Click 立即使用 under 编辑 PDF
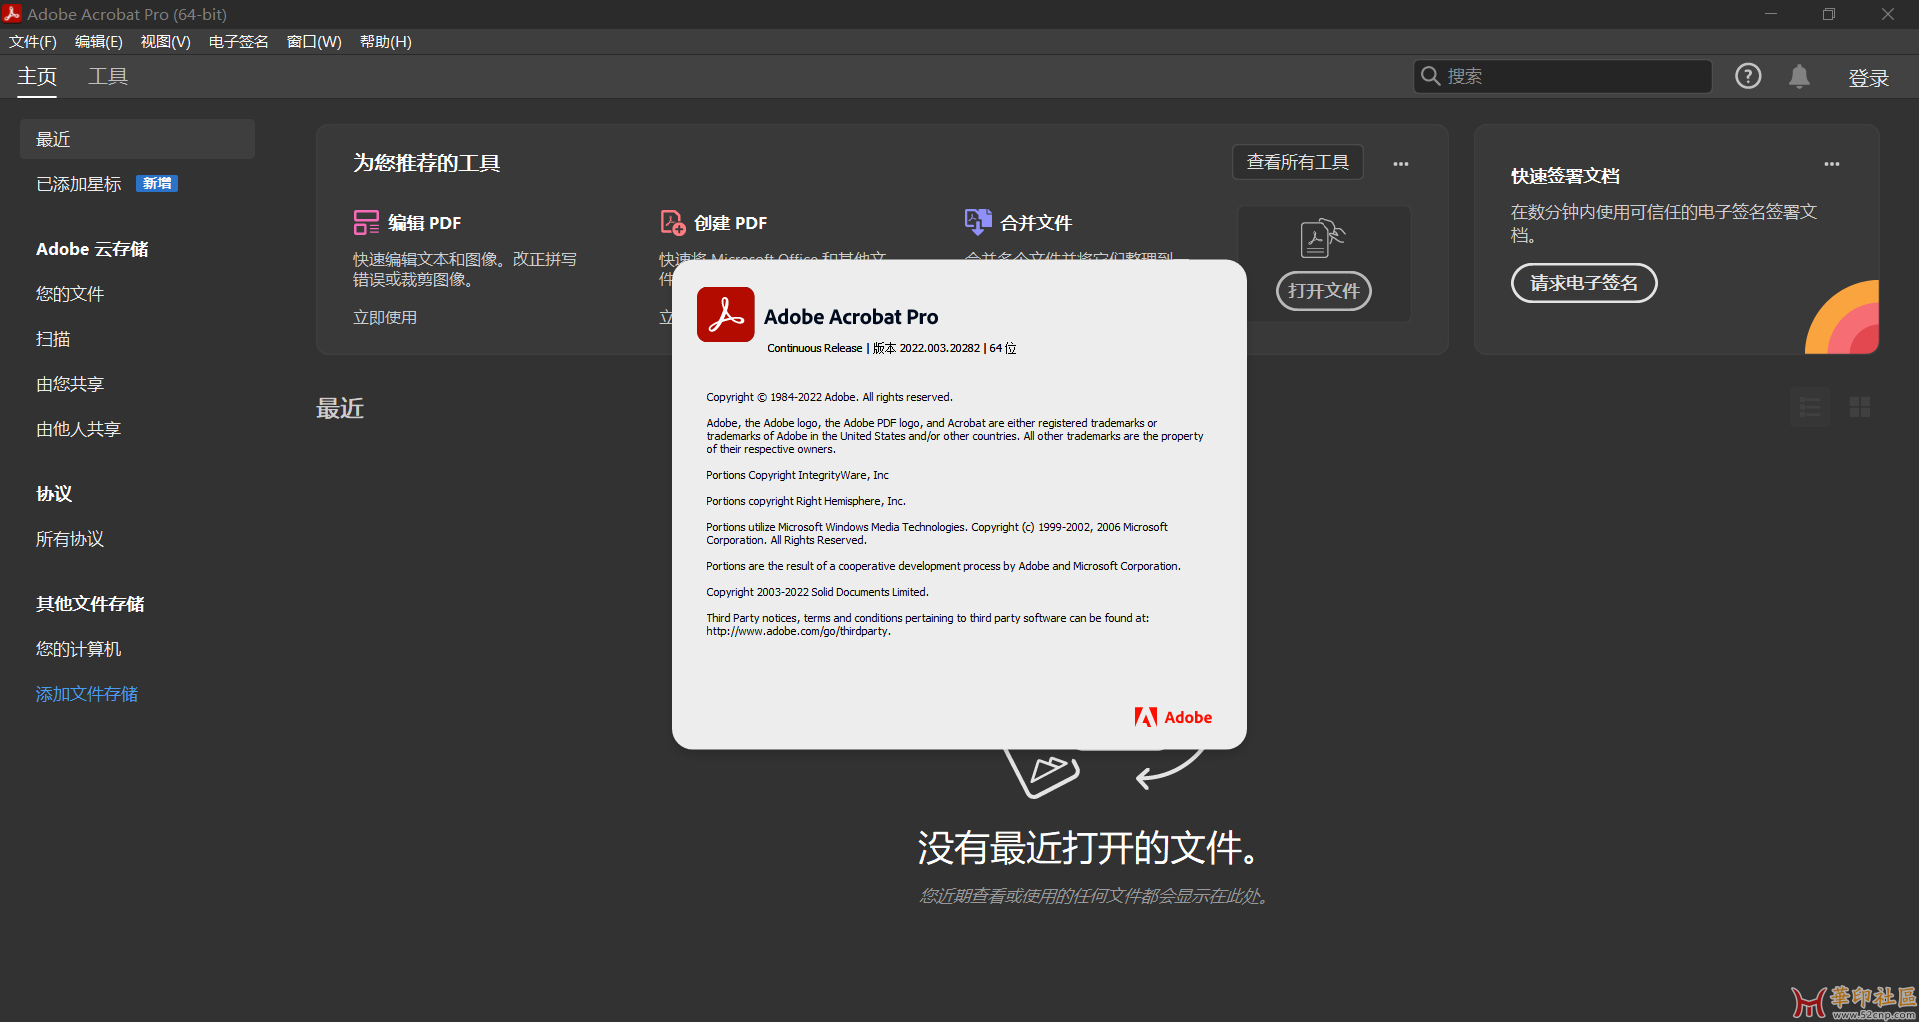Screen dimensions: 1919x1022 [385, 317]
